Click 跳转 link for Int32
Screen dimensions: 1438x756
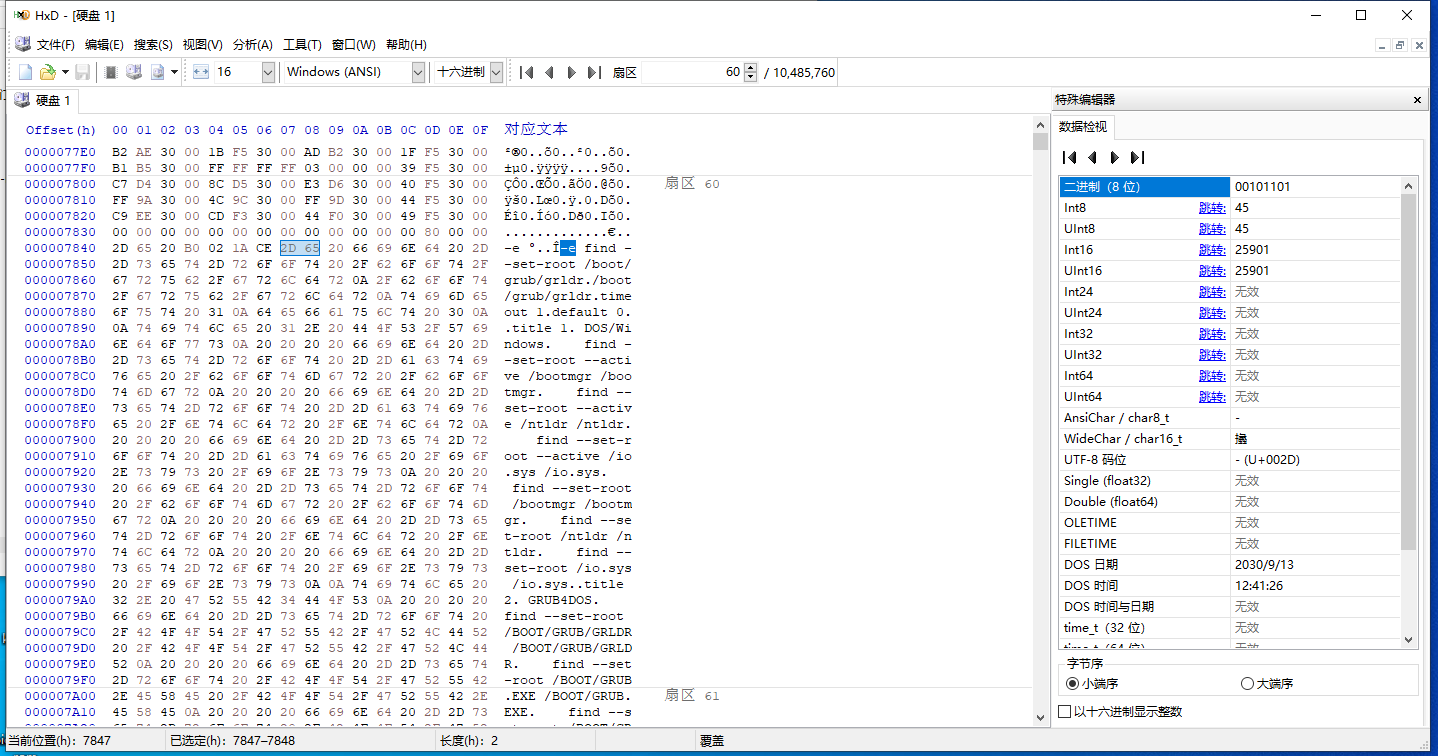(1212, 334)
